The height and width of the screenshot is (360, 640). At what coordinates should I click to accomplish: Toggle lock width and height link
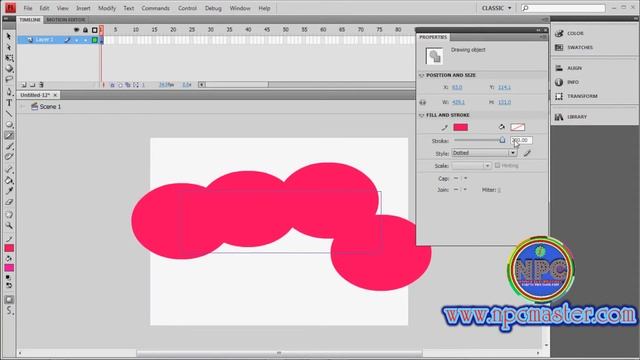coord(422,102)
